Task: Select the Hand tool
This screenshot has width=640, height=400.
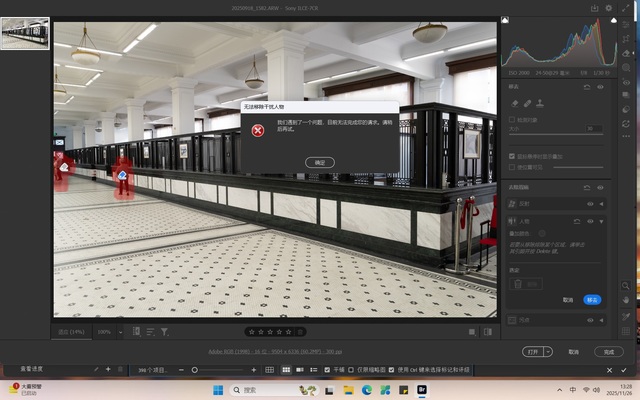Action: [627, 300]
